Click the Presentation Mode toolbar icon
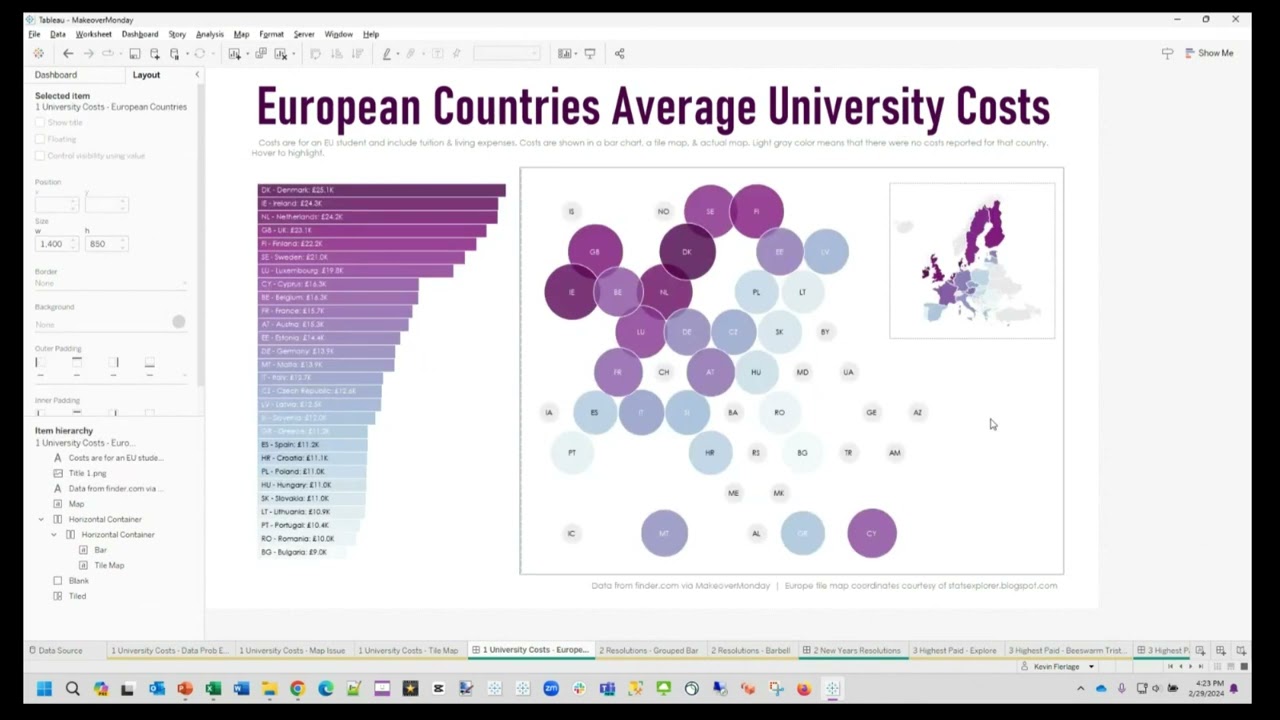This screenshot has width=1280, height=720. pos(590,54)
